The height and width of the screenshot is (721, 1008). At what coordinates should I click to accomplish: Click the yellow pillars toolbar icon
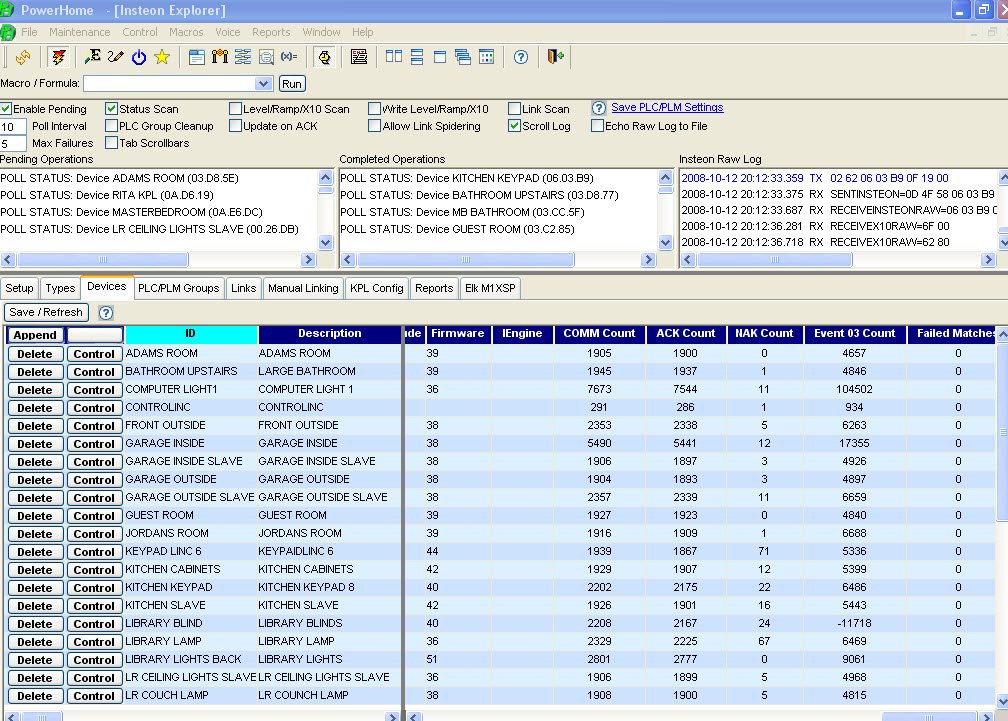coord(220,57)
